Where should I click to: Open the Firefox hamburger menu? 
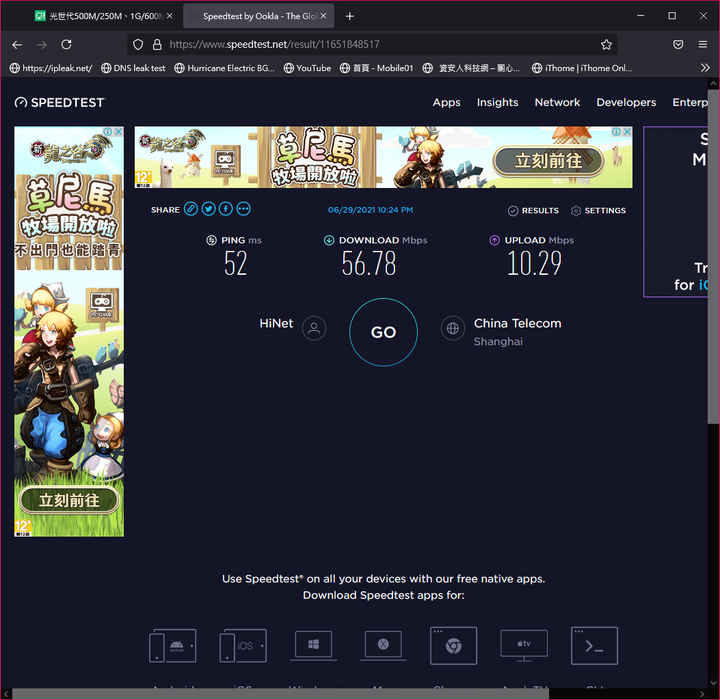[703, 45]
